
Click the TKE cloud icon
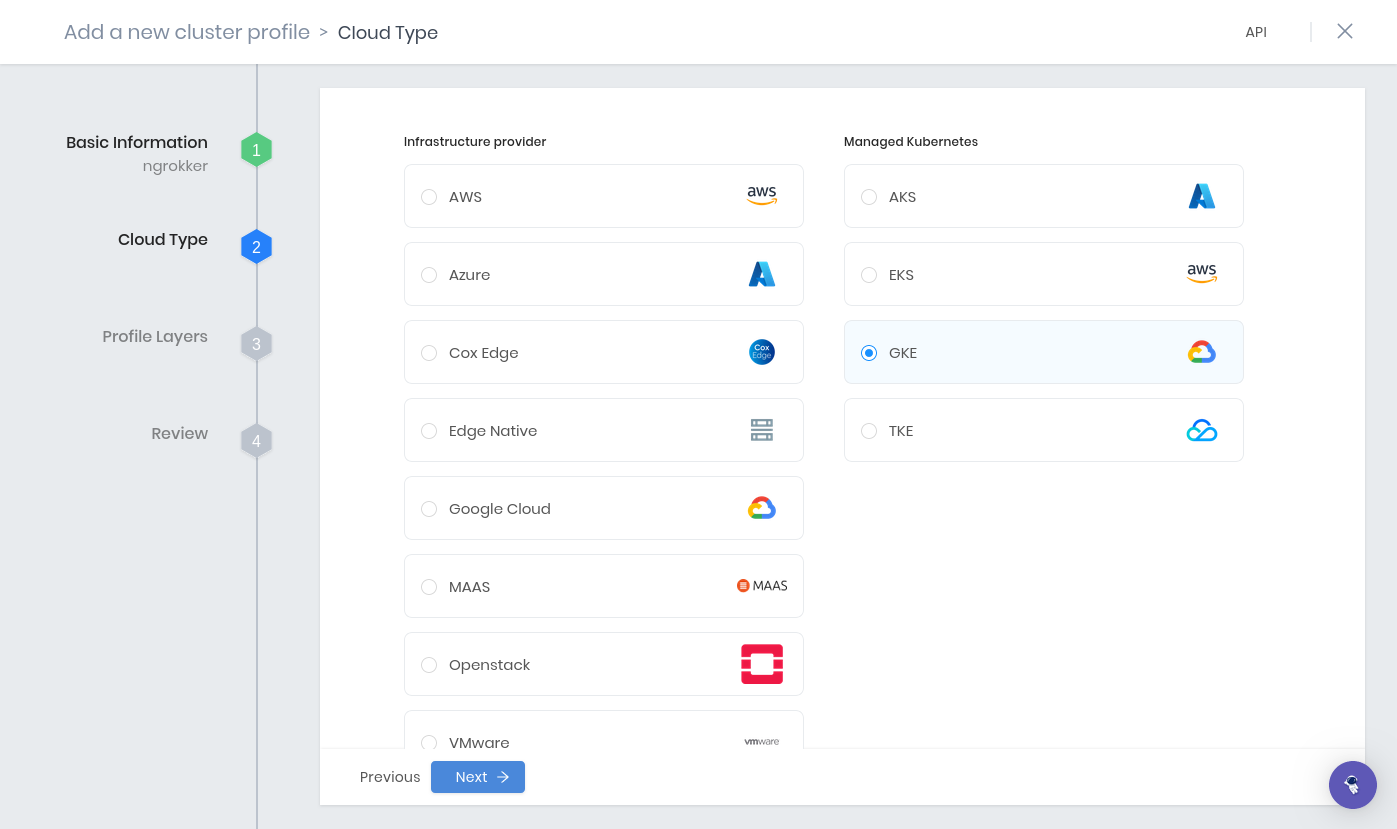(x=1201, y=430)
